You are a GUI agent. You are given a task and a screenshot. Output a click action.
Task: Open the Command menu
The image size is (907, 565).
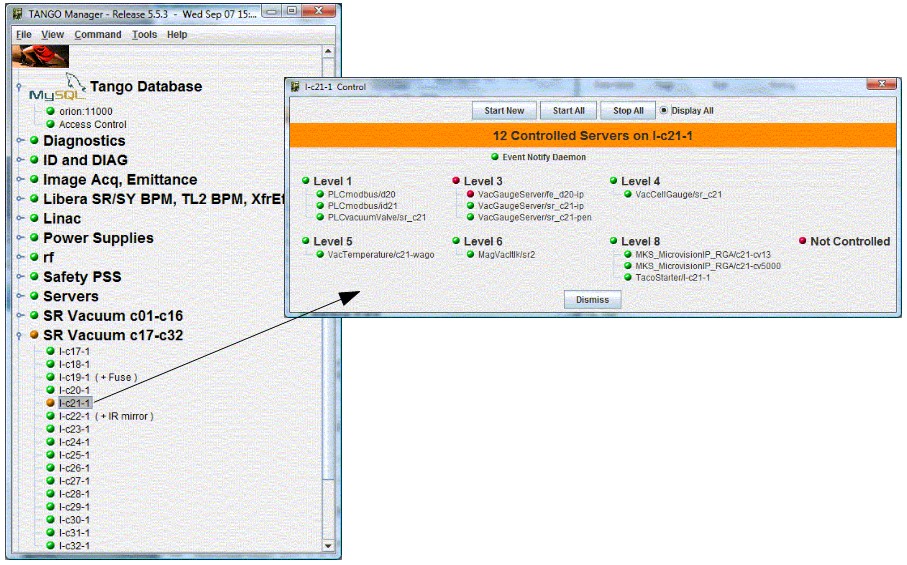pos(97,35)
